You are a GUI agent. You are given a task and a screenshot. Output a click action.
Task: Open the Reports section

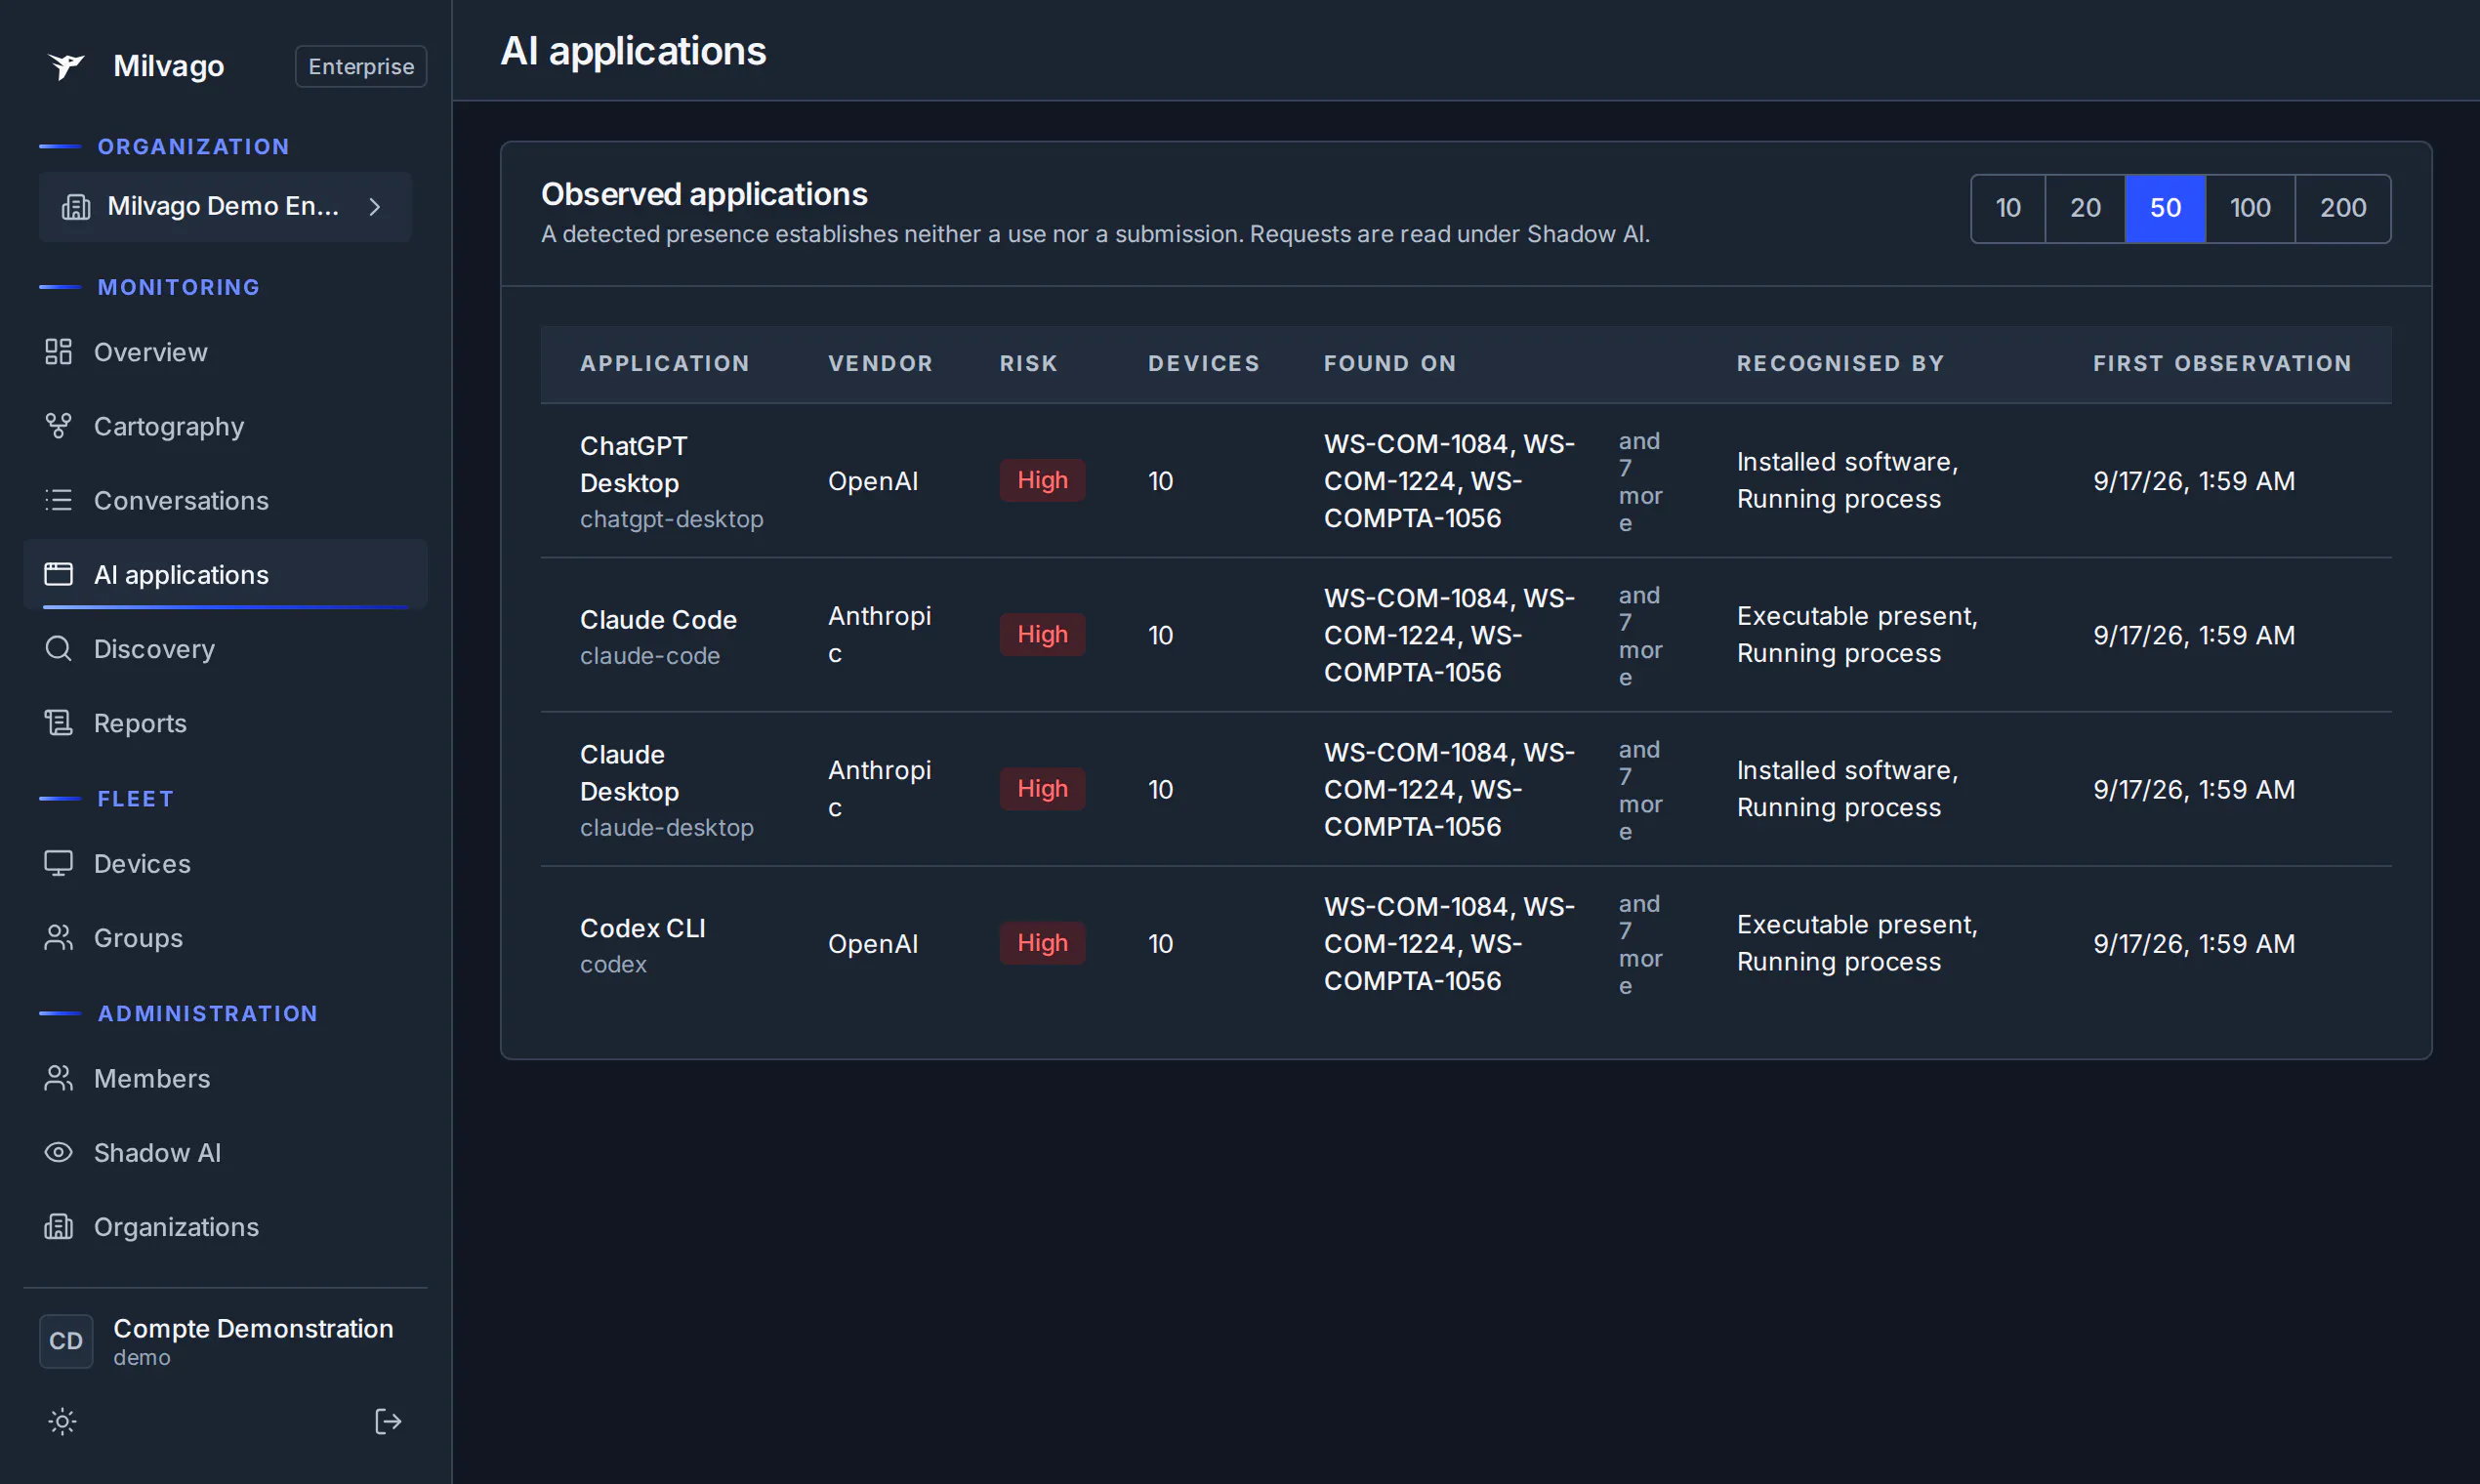[x=225, y=722]
